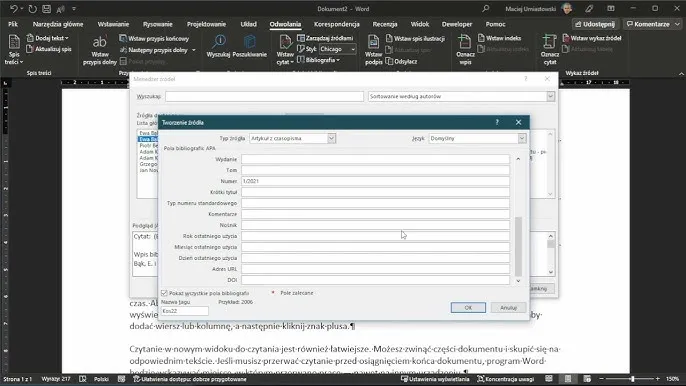The image size is (686, 386).
Task: Expand the Bibliografia menu
Action: click(318, 60)
